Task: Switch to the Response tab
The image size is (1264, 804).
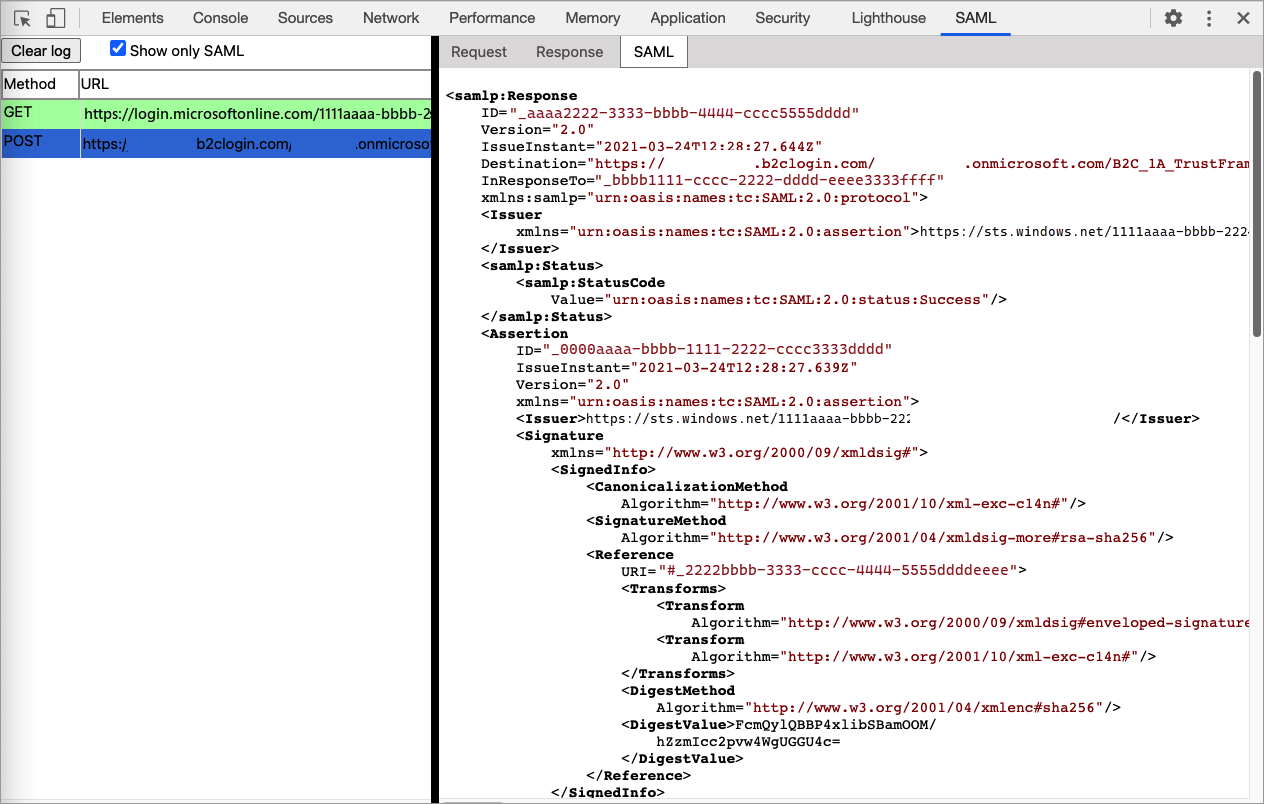Action: click(x=569, y=51)
